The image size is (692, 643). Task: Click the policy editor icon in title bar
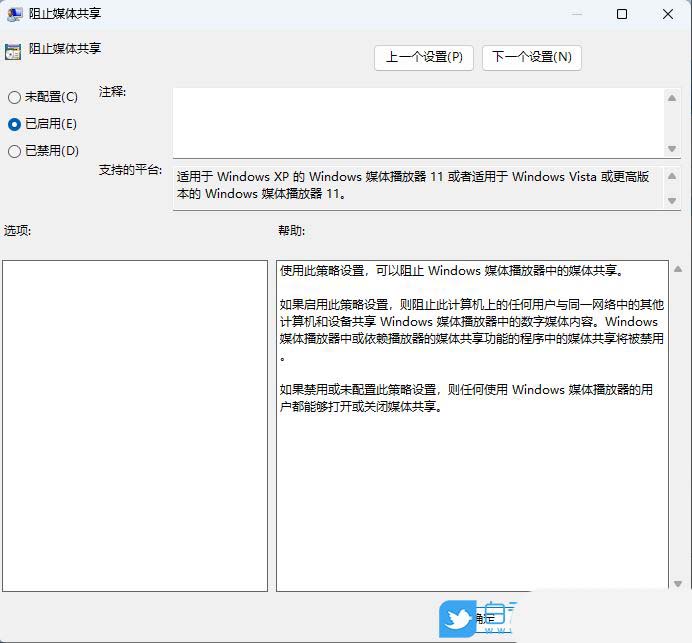[x=15, y=14]
